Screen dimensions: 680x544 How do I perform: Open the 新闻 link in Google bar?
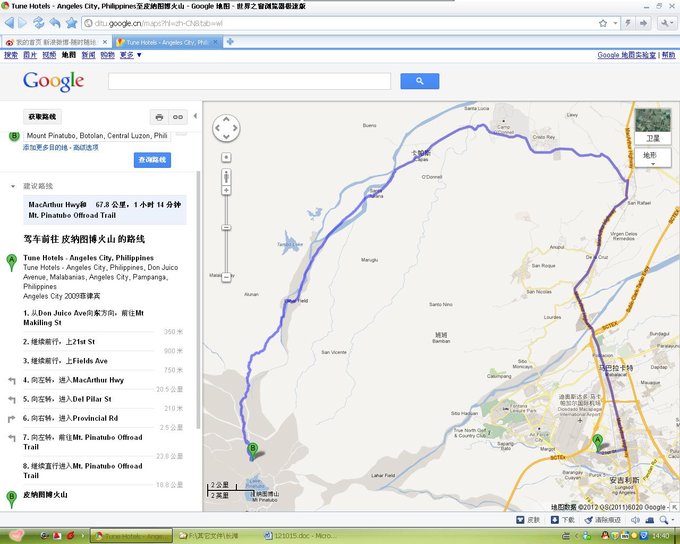[88, 55]
